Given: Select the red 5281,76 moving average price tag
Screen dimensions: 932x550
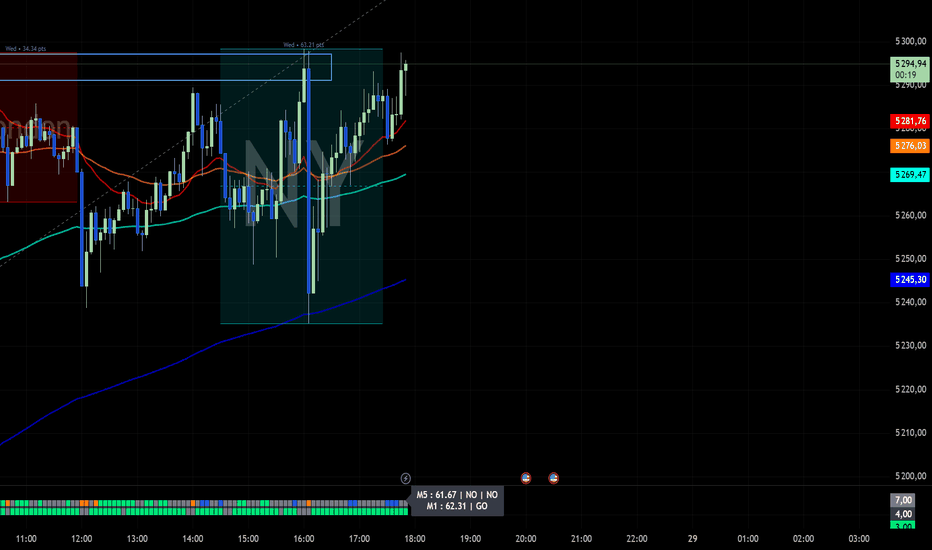Looking at the screenshot, I should pyautogui.click(x=910, y=121).
